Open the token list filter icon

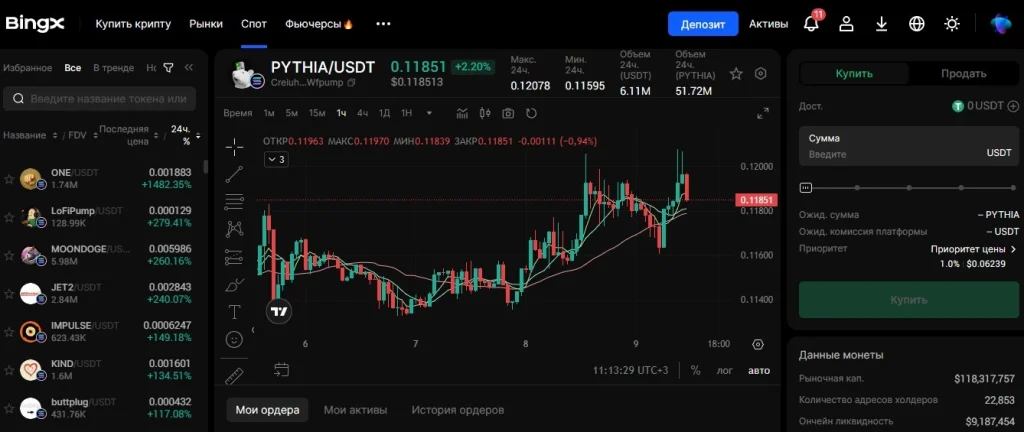coord(168,68)
